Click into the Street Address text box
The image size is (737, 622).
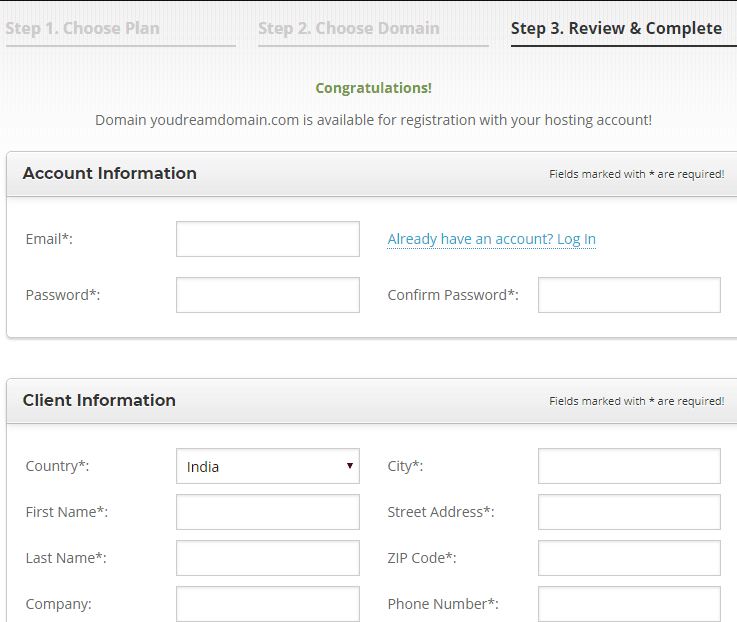[x=629, y=512]
